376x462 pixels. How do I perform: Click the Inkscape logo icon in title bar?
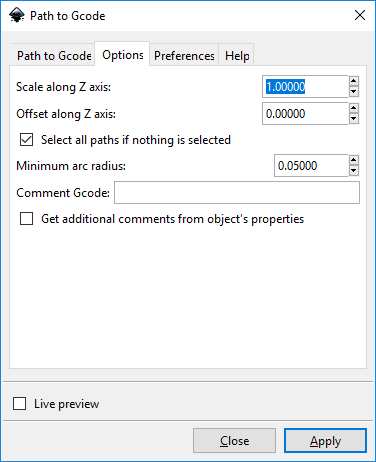pyautogui.click(x=17, y=15)
